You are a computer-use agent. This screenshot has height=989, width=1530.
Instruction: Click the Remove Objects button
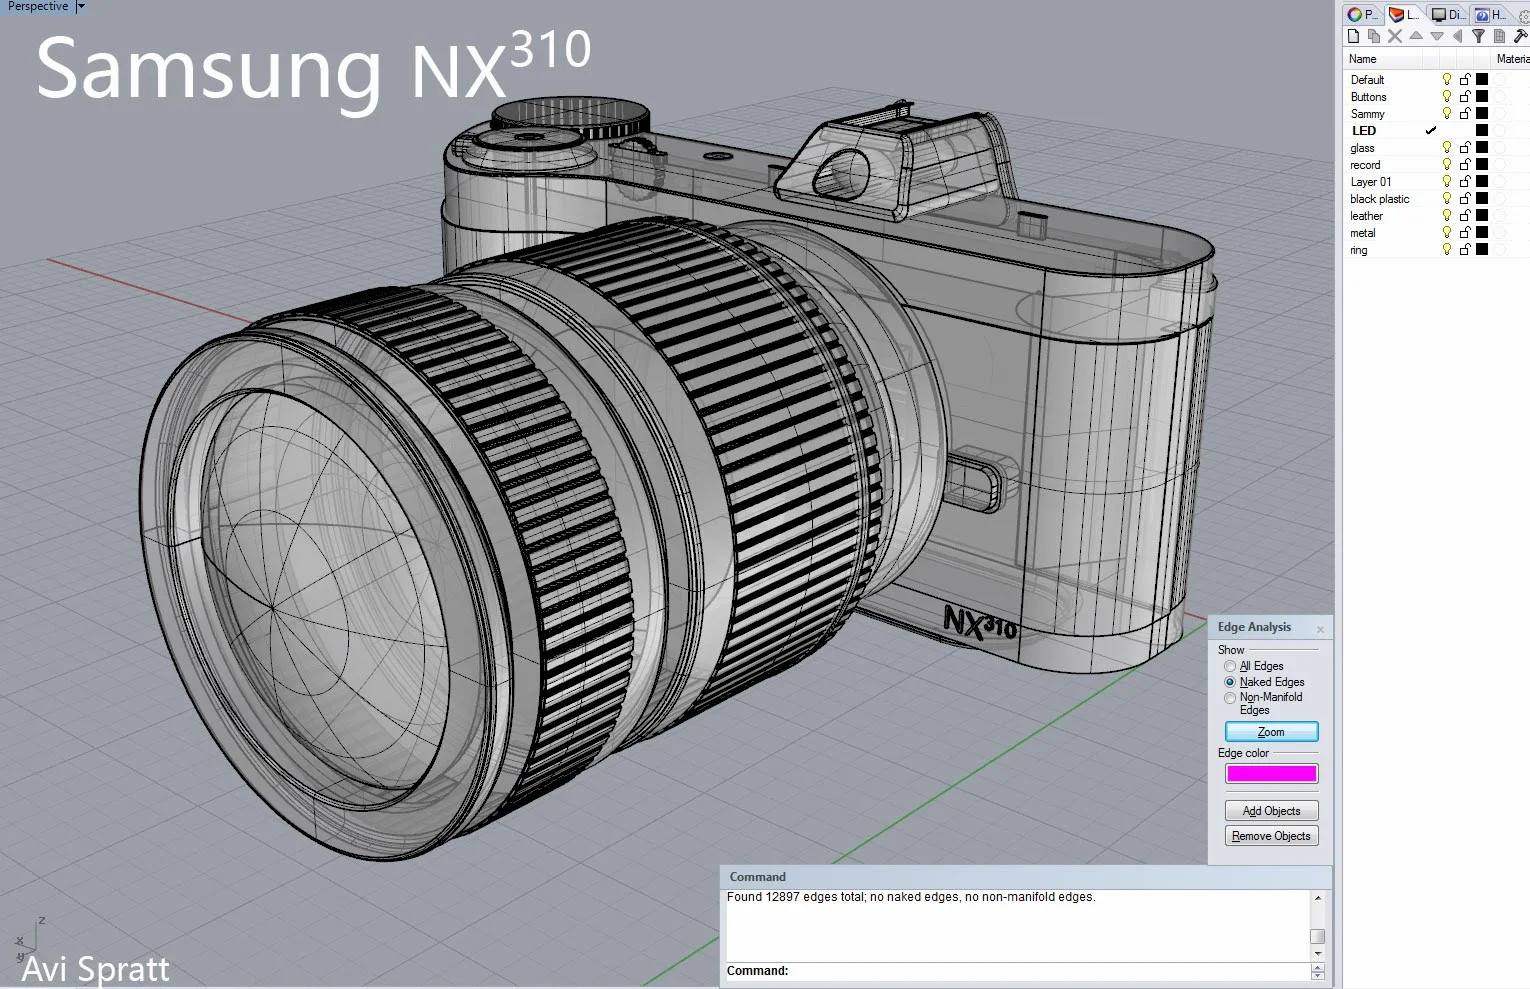point(1271,836)
